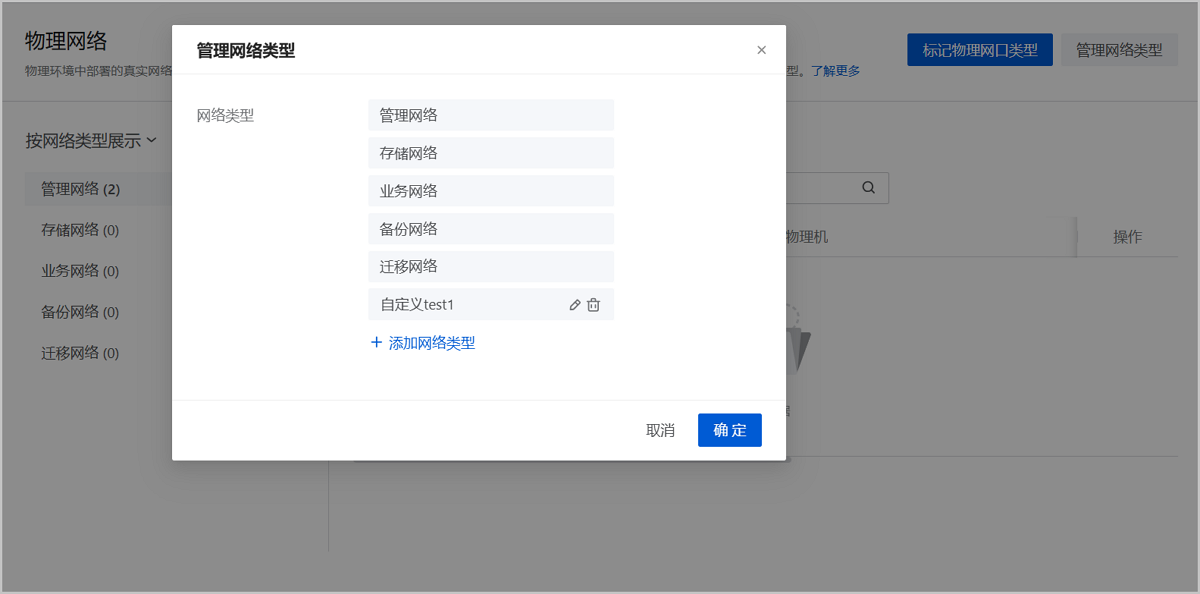This screenshot has width=1200, height=594.
Task: Click the plus icon to add network type
Action: [x=377, y=343]
